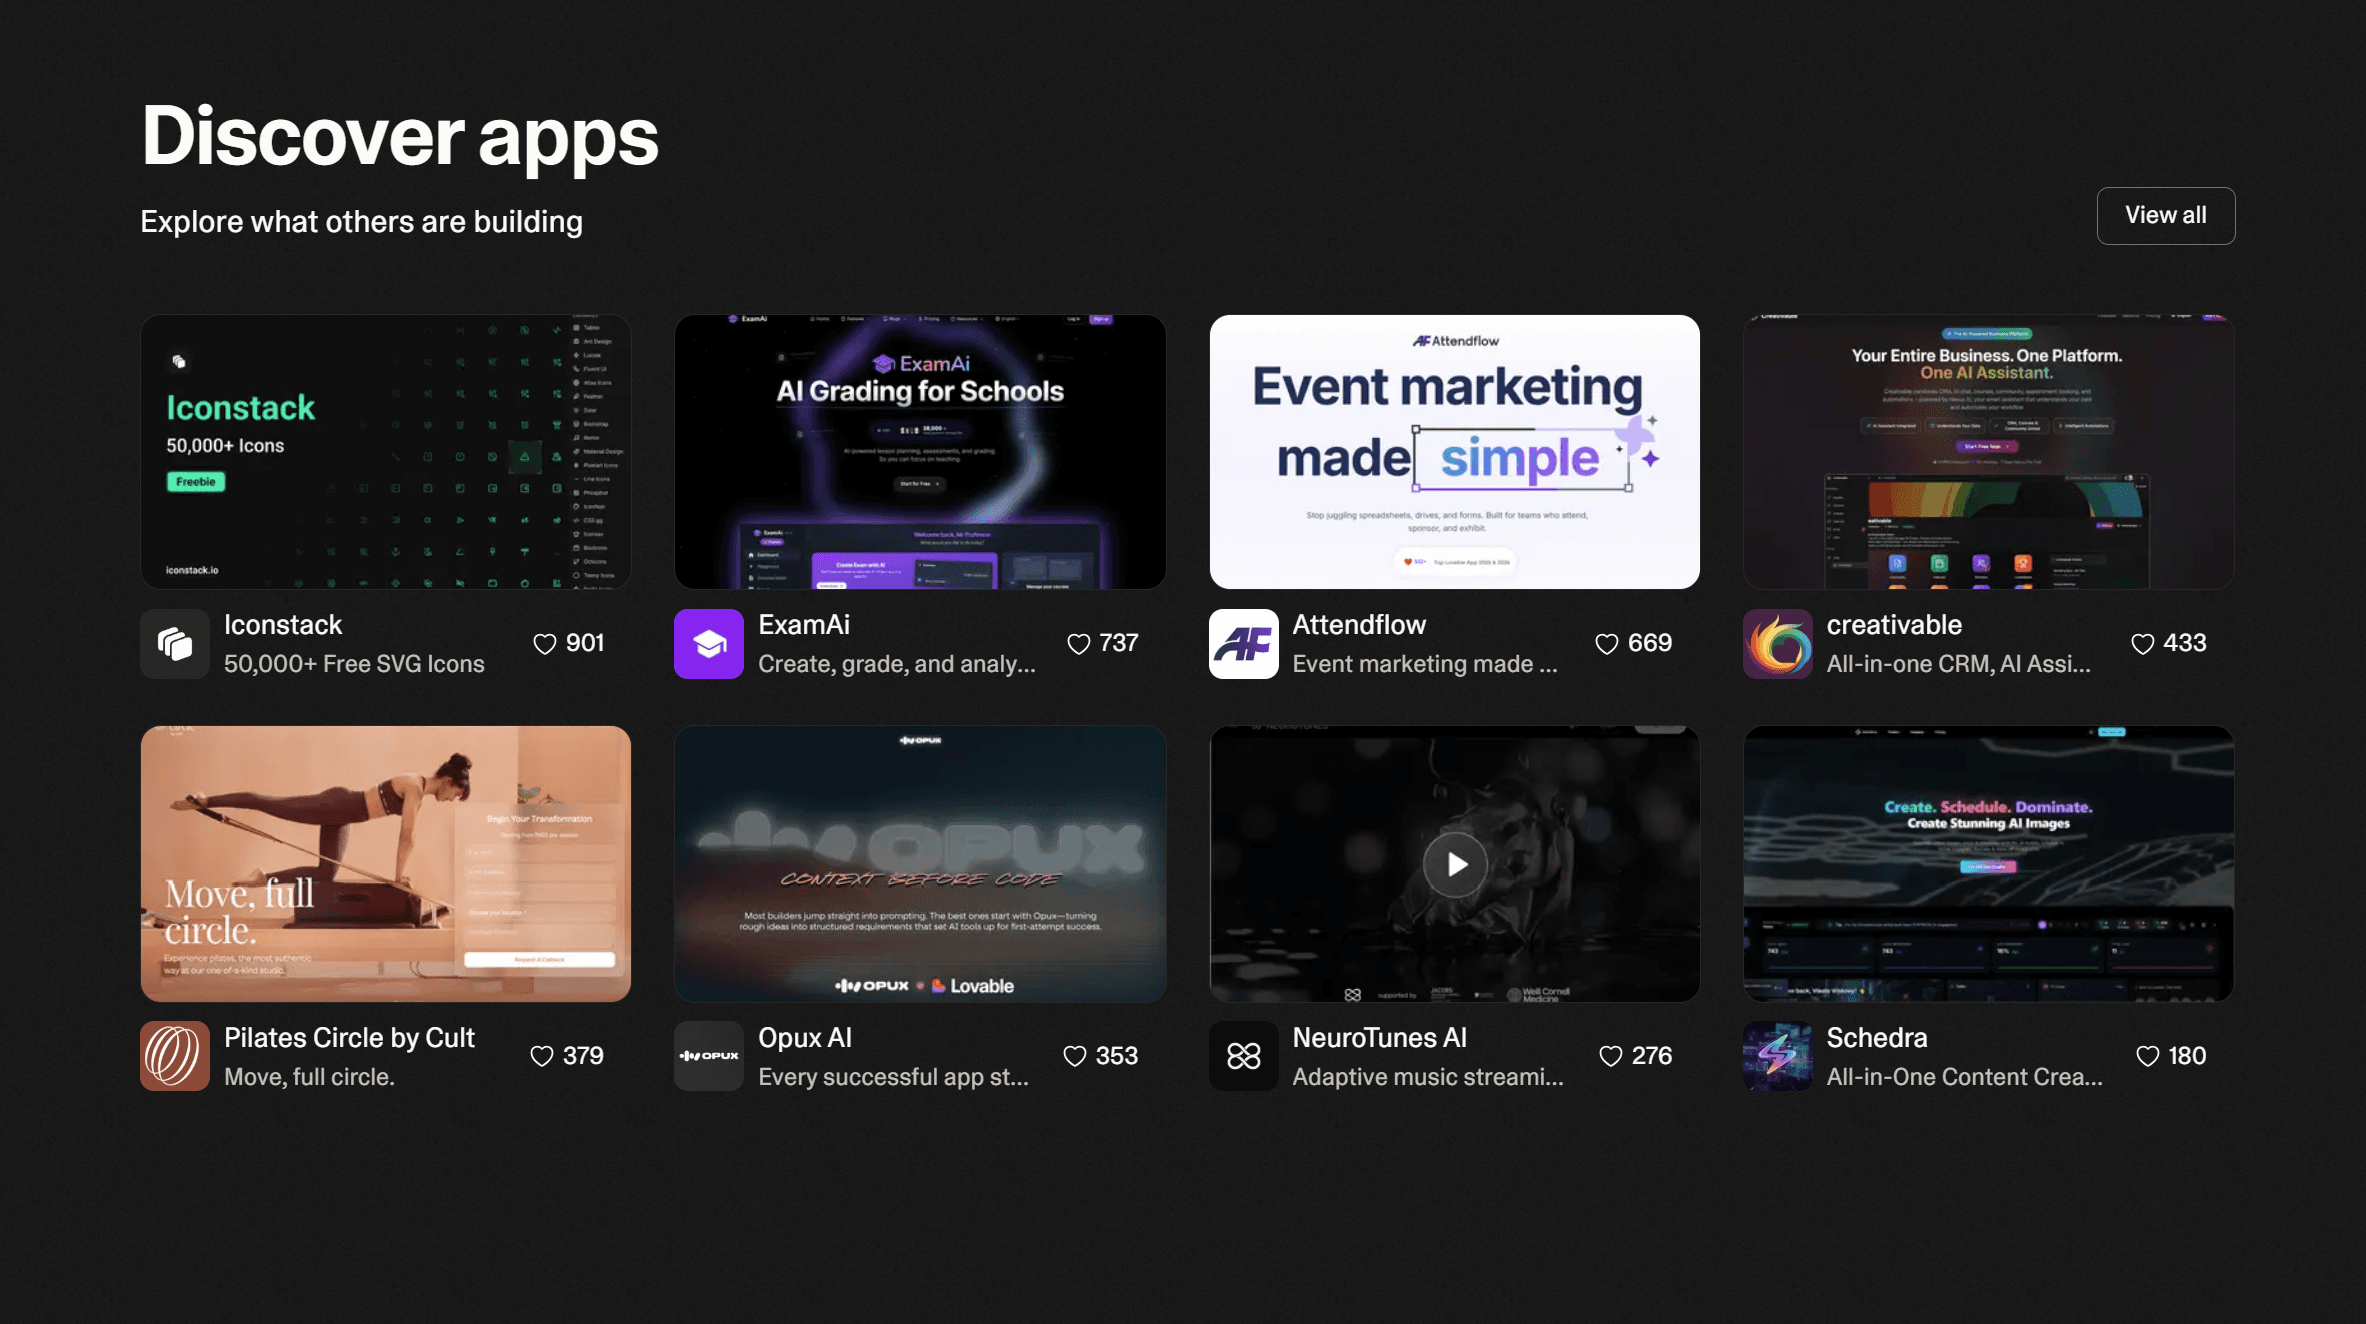The height and width of the screenshot is (1324, 2366).
Task: Open the Pilates Circle preview image
Action: (386, 864)
